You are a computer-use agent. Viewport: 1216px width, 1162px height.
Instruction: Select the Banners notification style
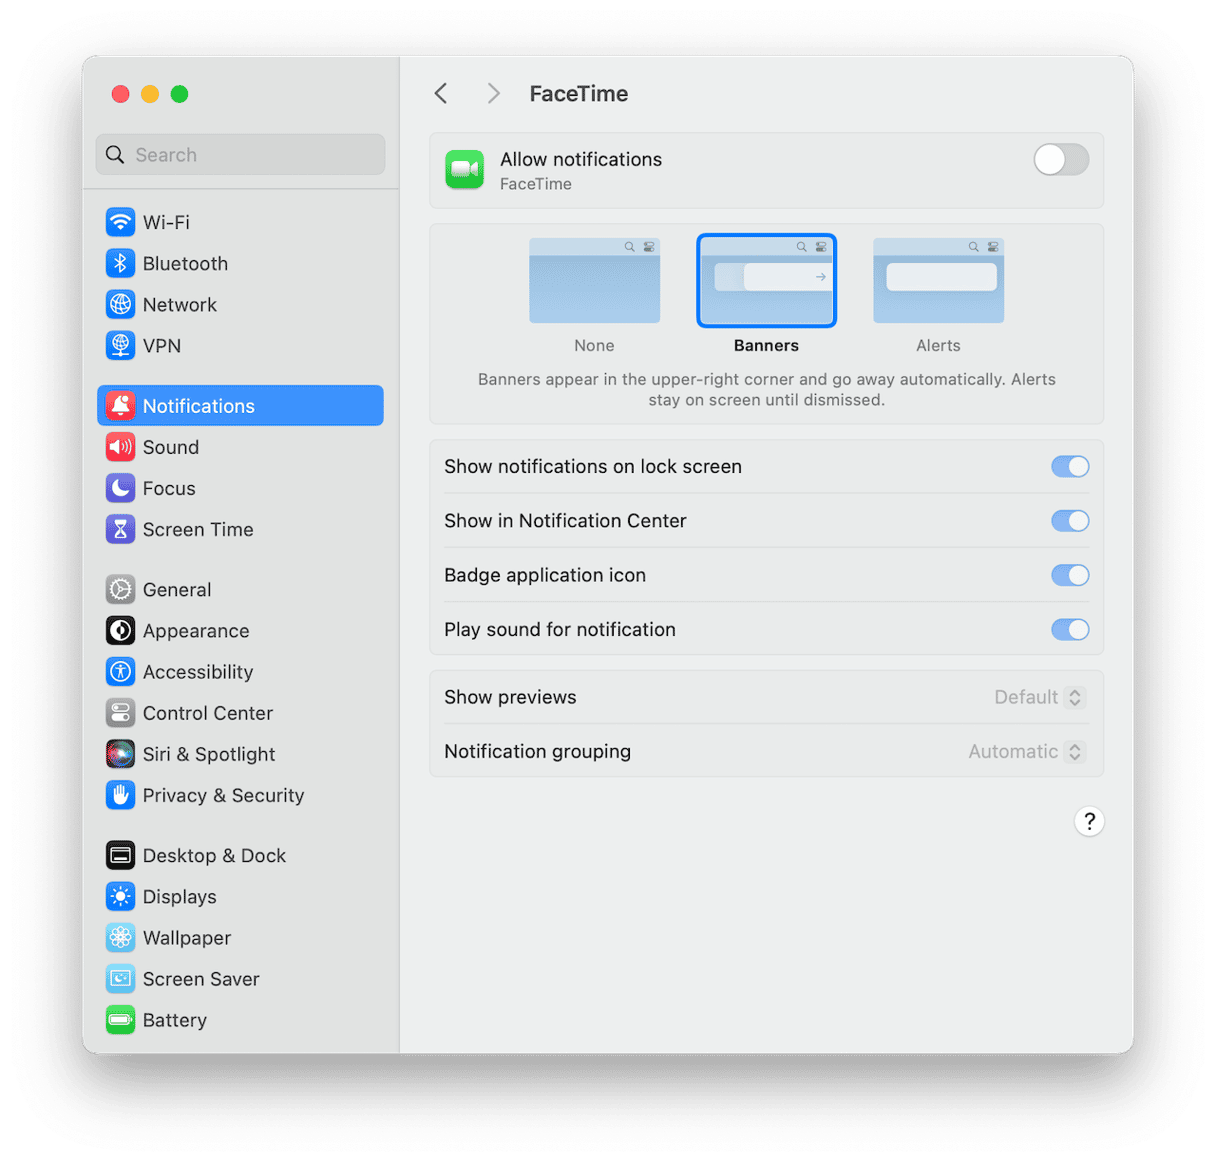click(766, 281)
